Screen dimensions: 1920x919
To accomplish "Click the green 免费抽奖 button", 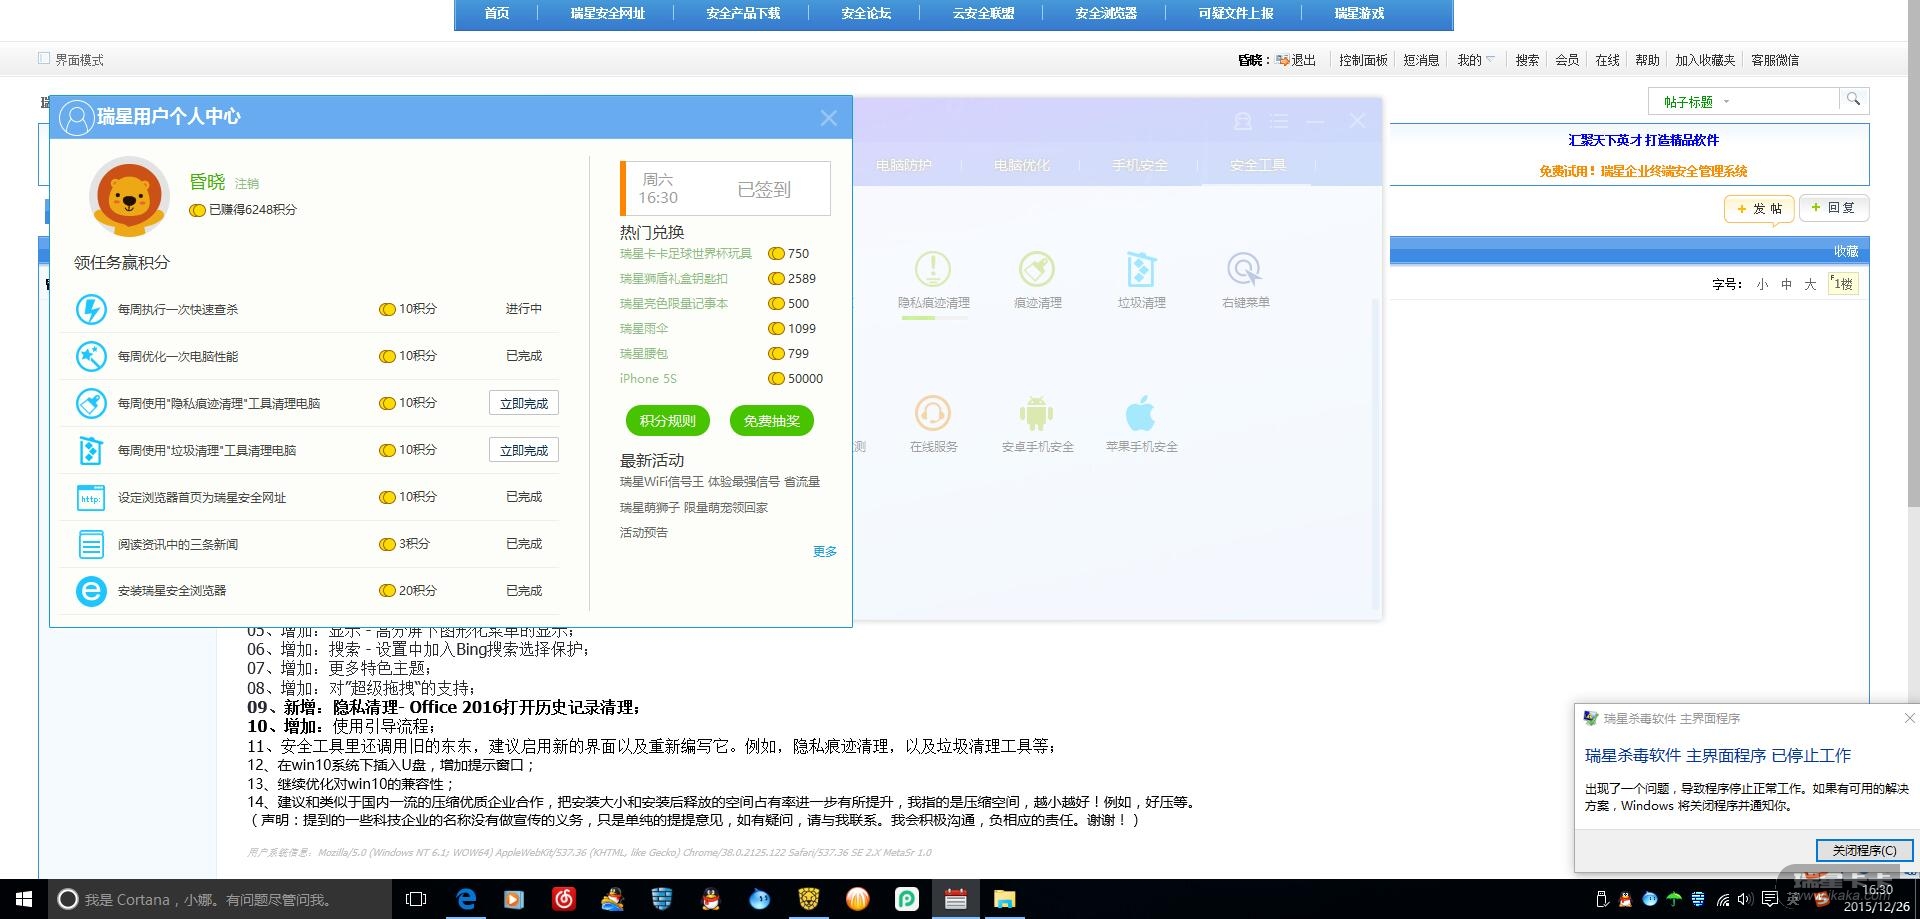I will [771, 421].
